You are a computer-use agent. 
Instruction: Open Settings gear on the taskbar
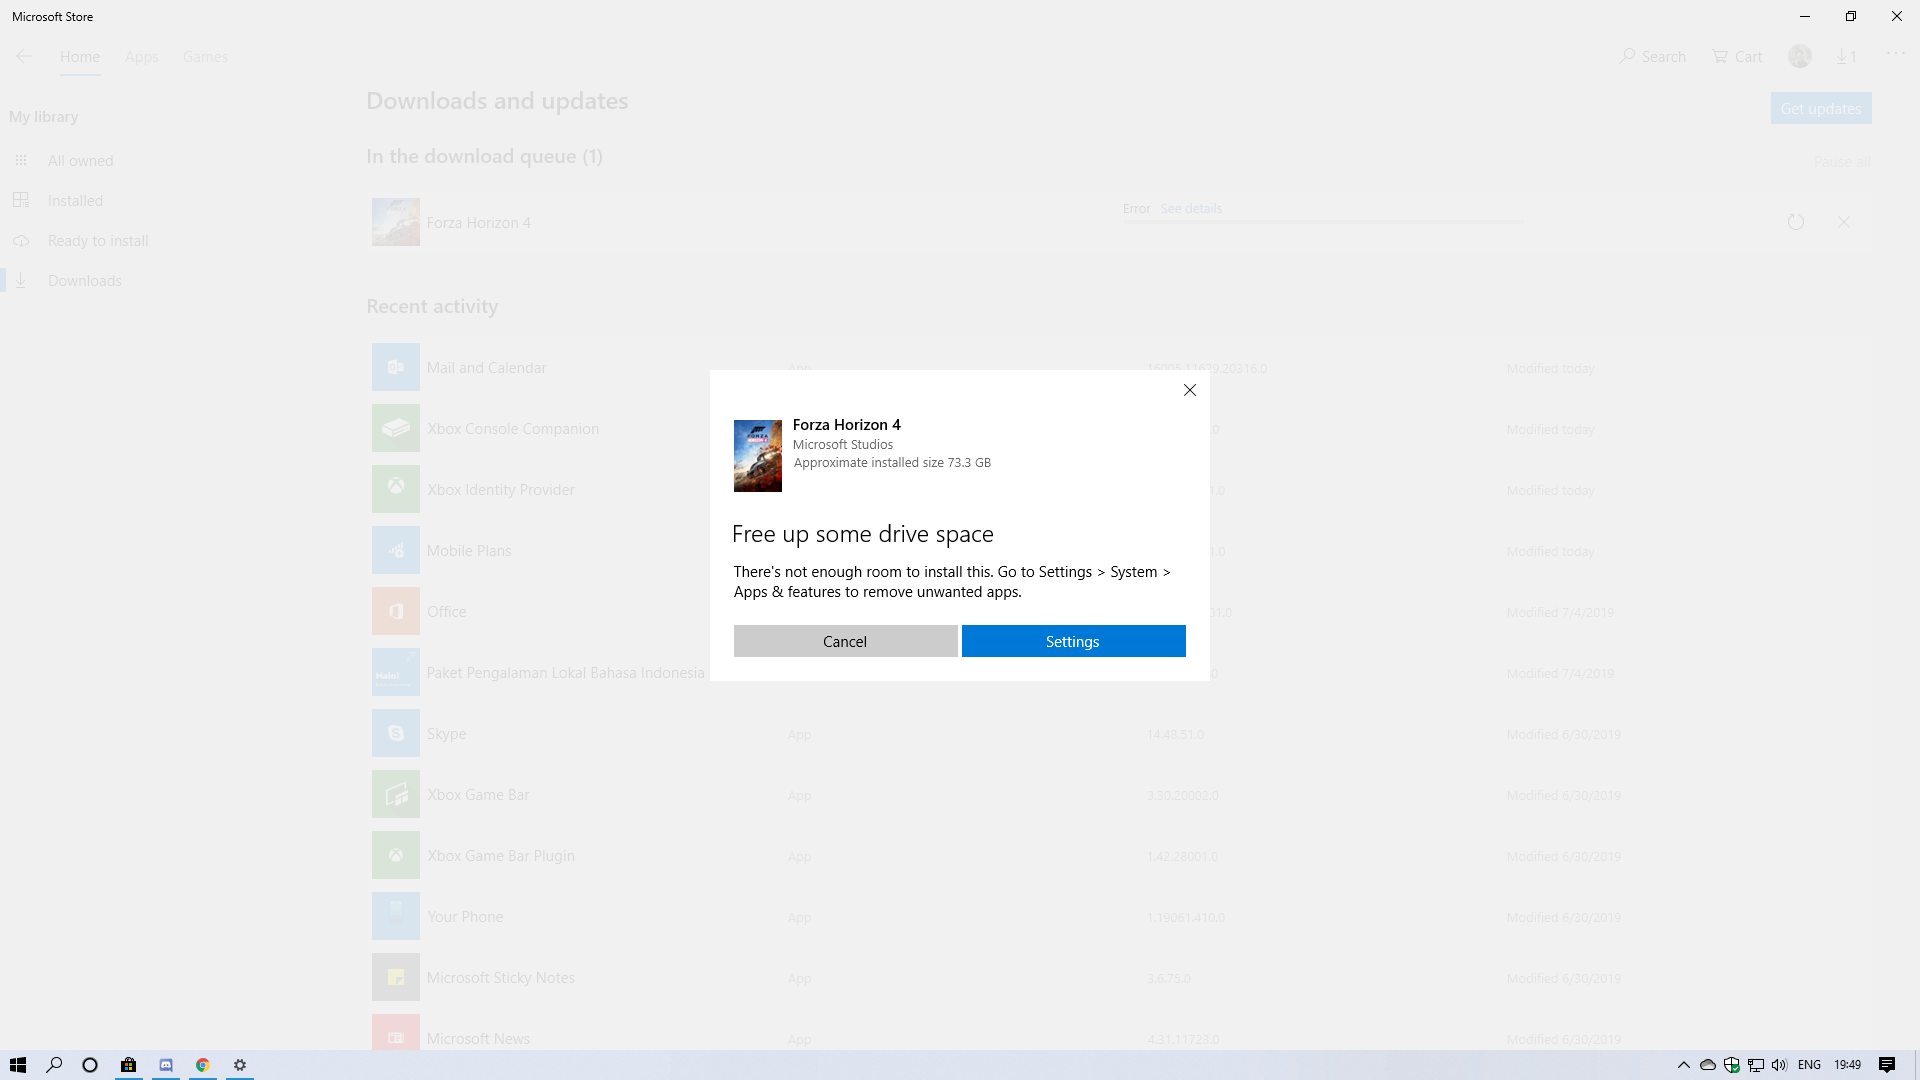coord(240,1065)
